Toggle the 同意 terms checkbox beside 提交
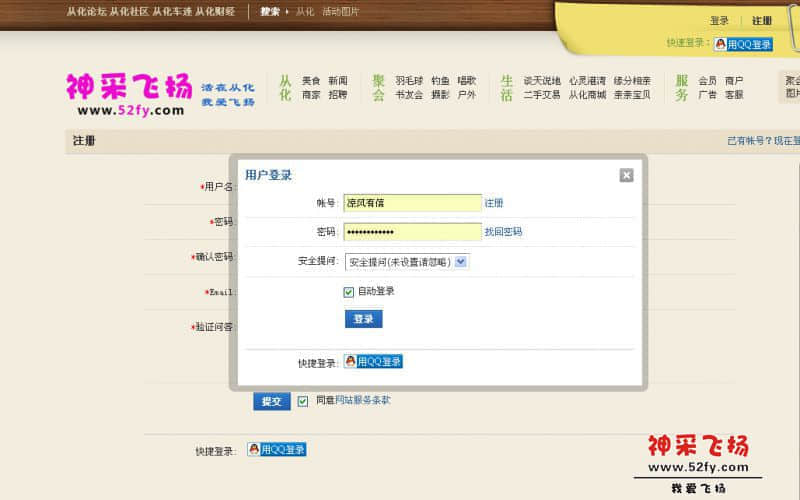The width and height of the screenshot is (800, 500). tap(303, 401)
